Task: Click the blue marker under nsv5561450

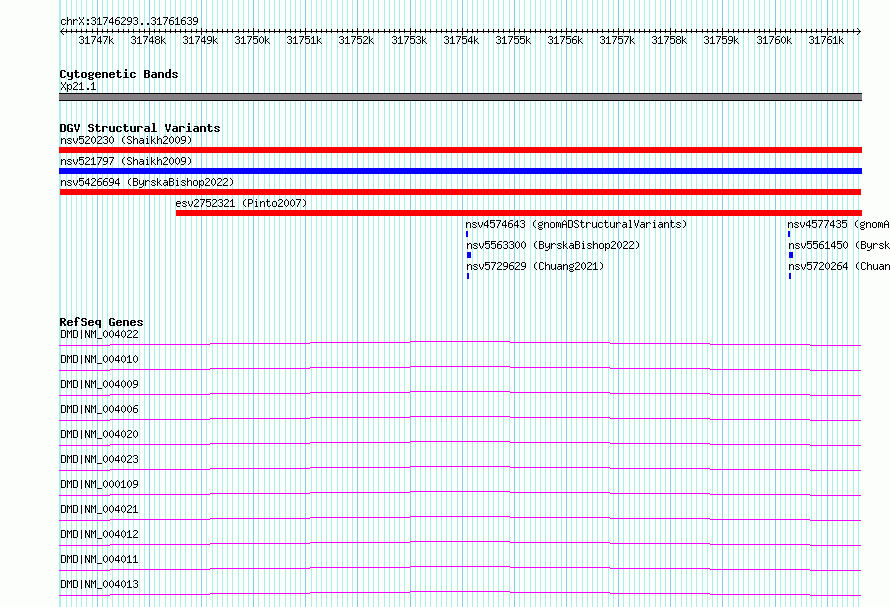Action: coord(791,255)
